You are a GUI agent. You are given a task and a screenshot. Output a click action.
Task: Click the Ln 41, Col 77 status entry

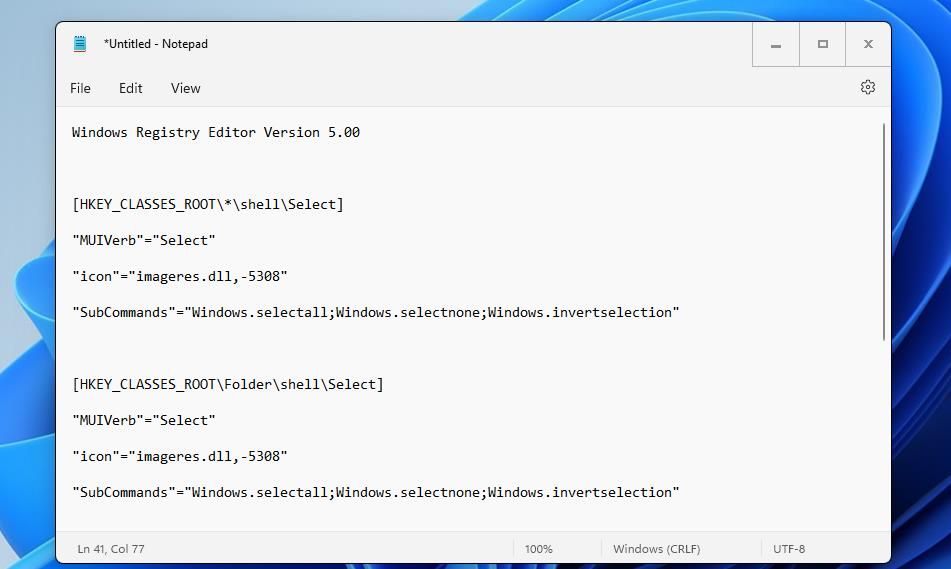111,549
